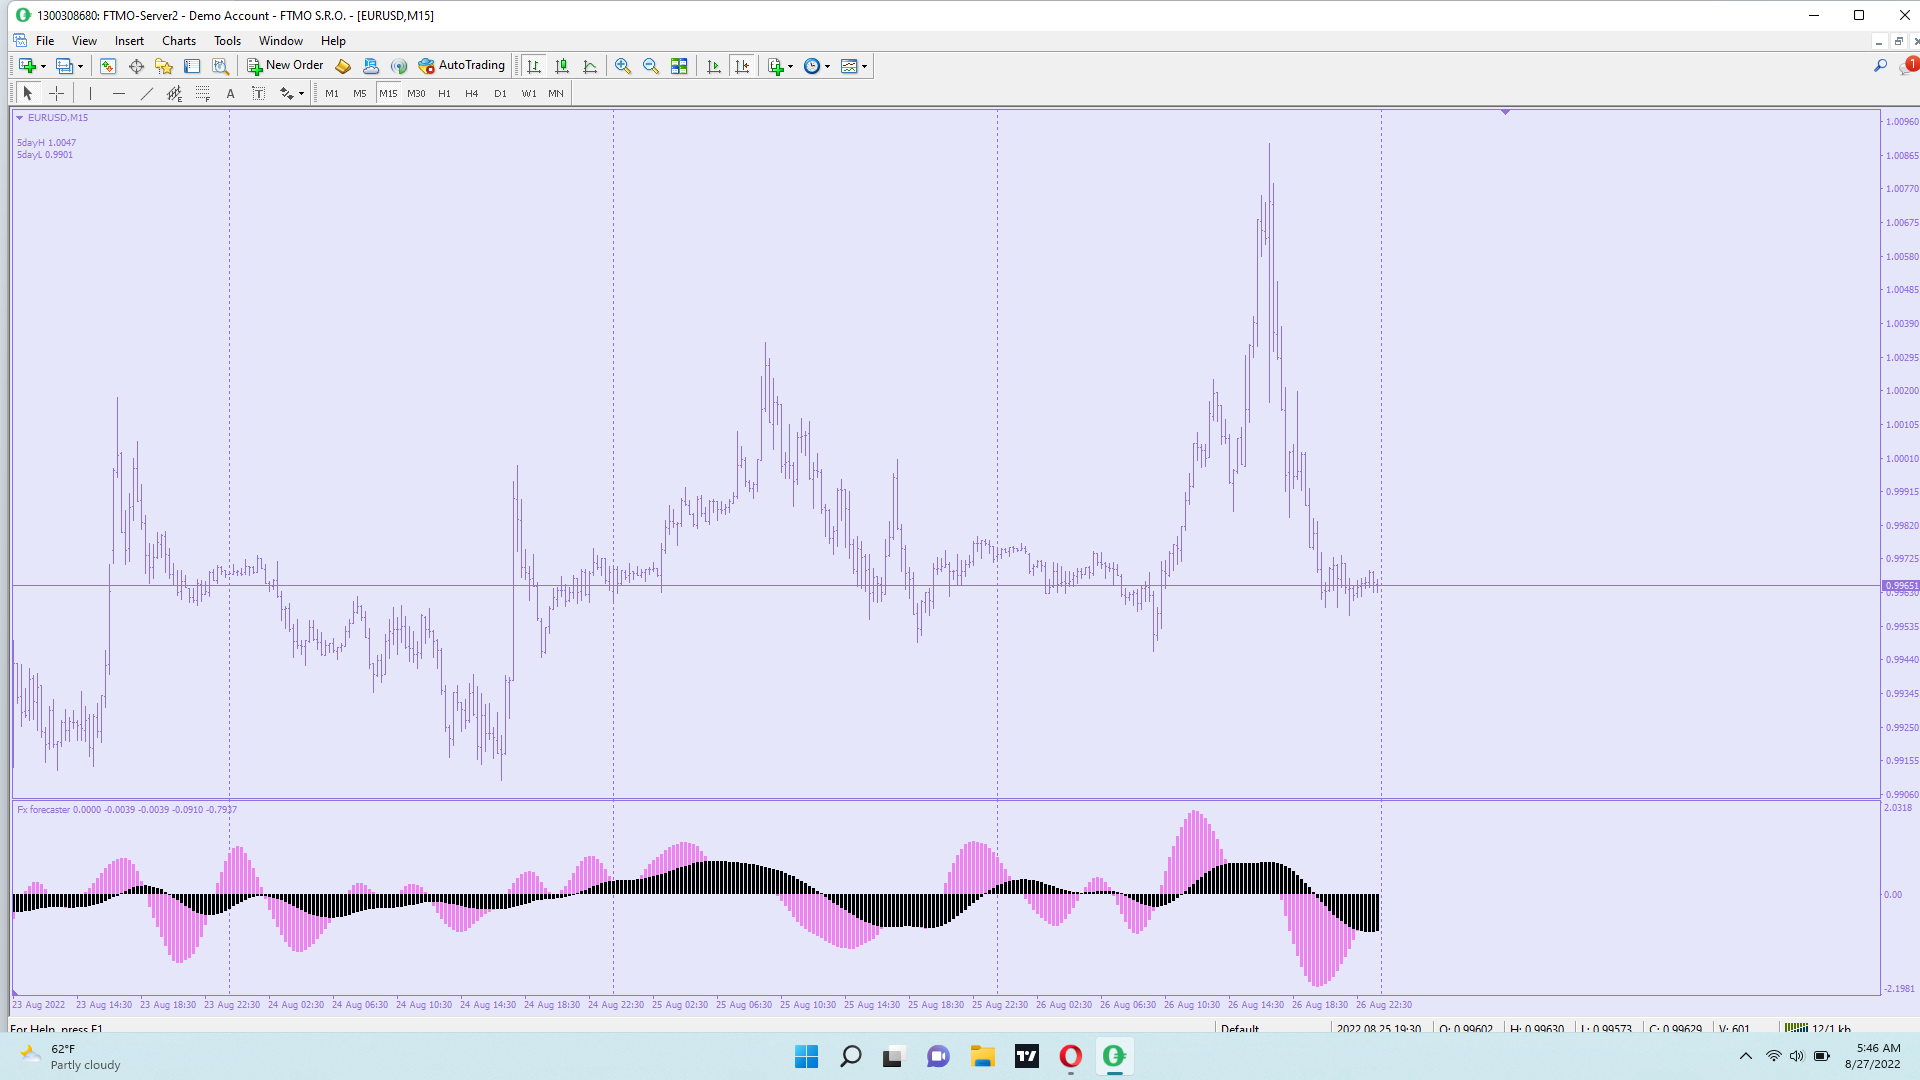This screenshot has height=1080, width=1920.
Task: Draw a horizontal line tool
Action: point(119,93)
